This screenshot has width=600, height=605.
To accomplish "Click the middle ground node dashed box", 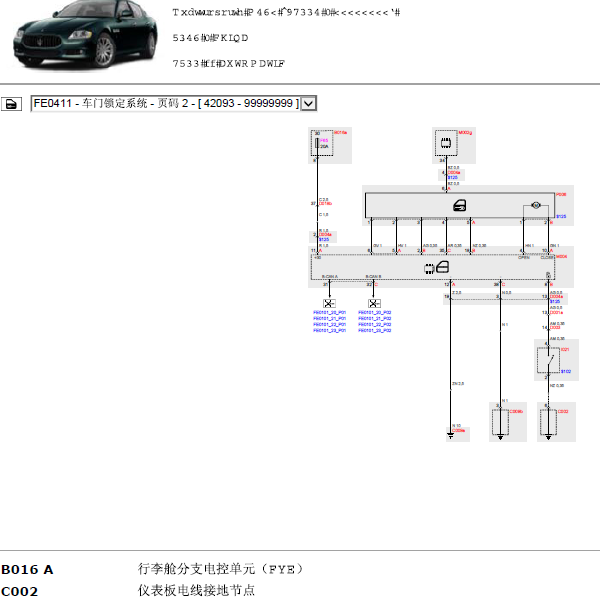I will tap(500, 422).
